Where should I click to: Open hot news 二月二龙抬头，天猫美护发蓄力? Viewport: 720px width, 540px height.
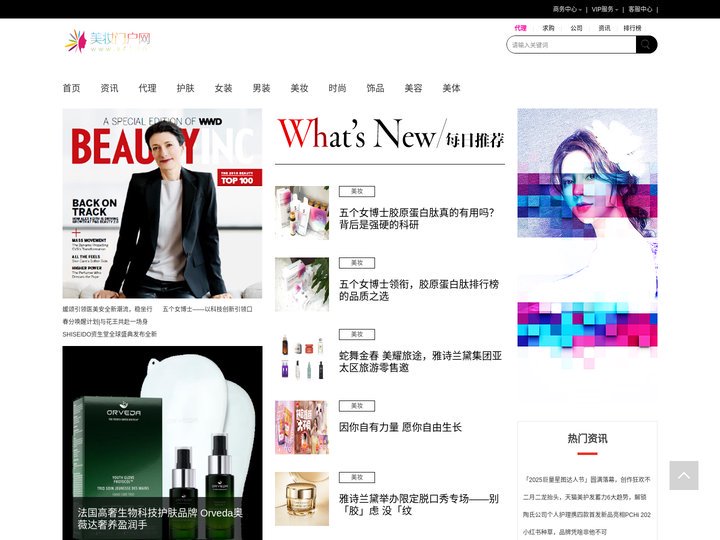point(585,497)
